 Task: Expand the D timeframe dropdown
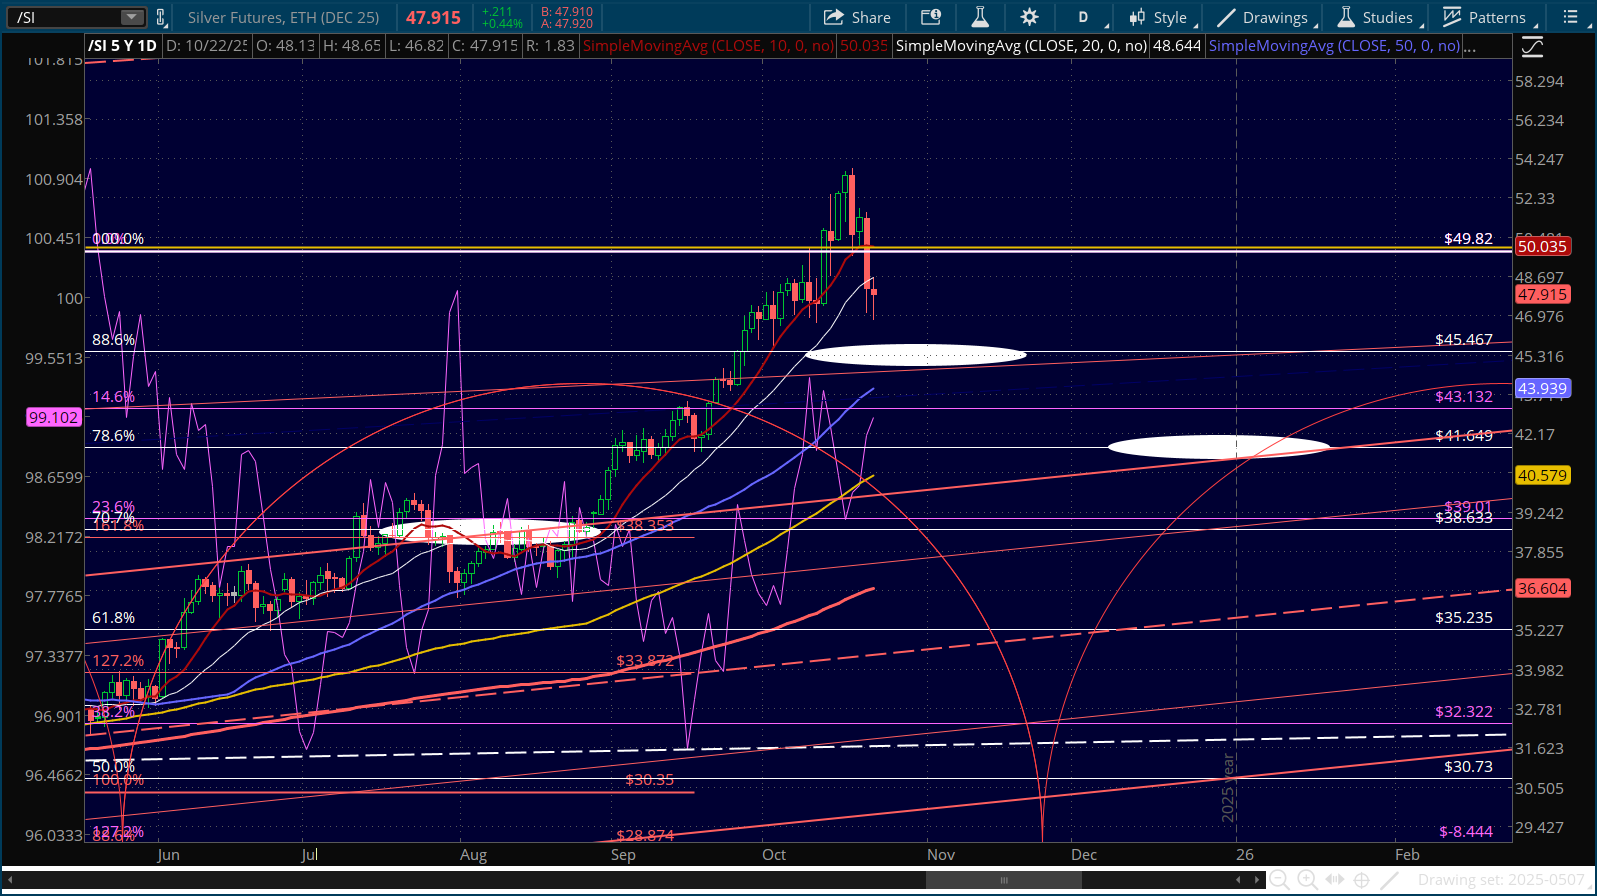point(1090,17)
